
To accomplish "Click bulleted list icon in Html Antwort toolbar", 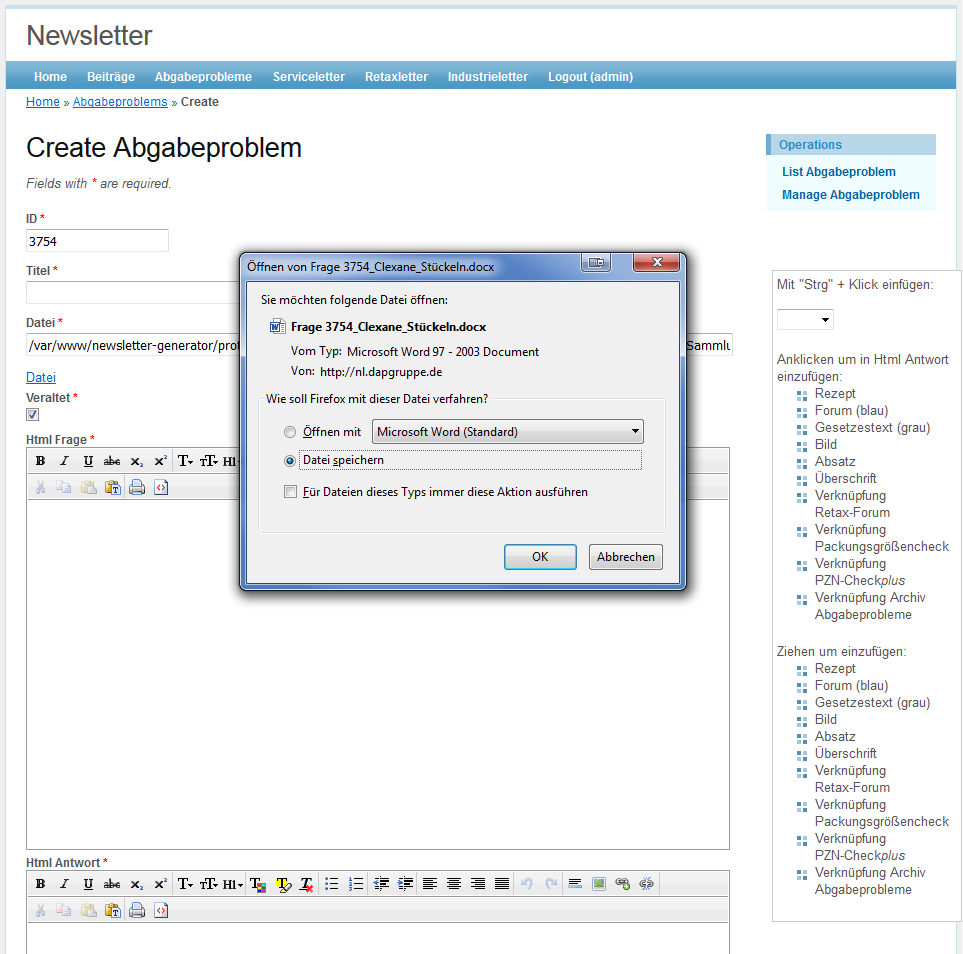I will click(x=332, y=884).
